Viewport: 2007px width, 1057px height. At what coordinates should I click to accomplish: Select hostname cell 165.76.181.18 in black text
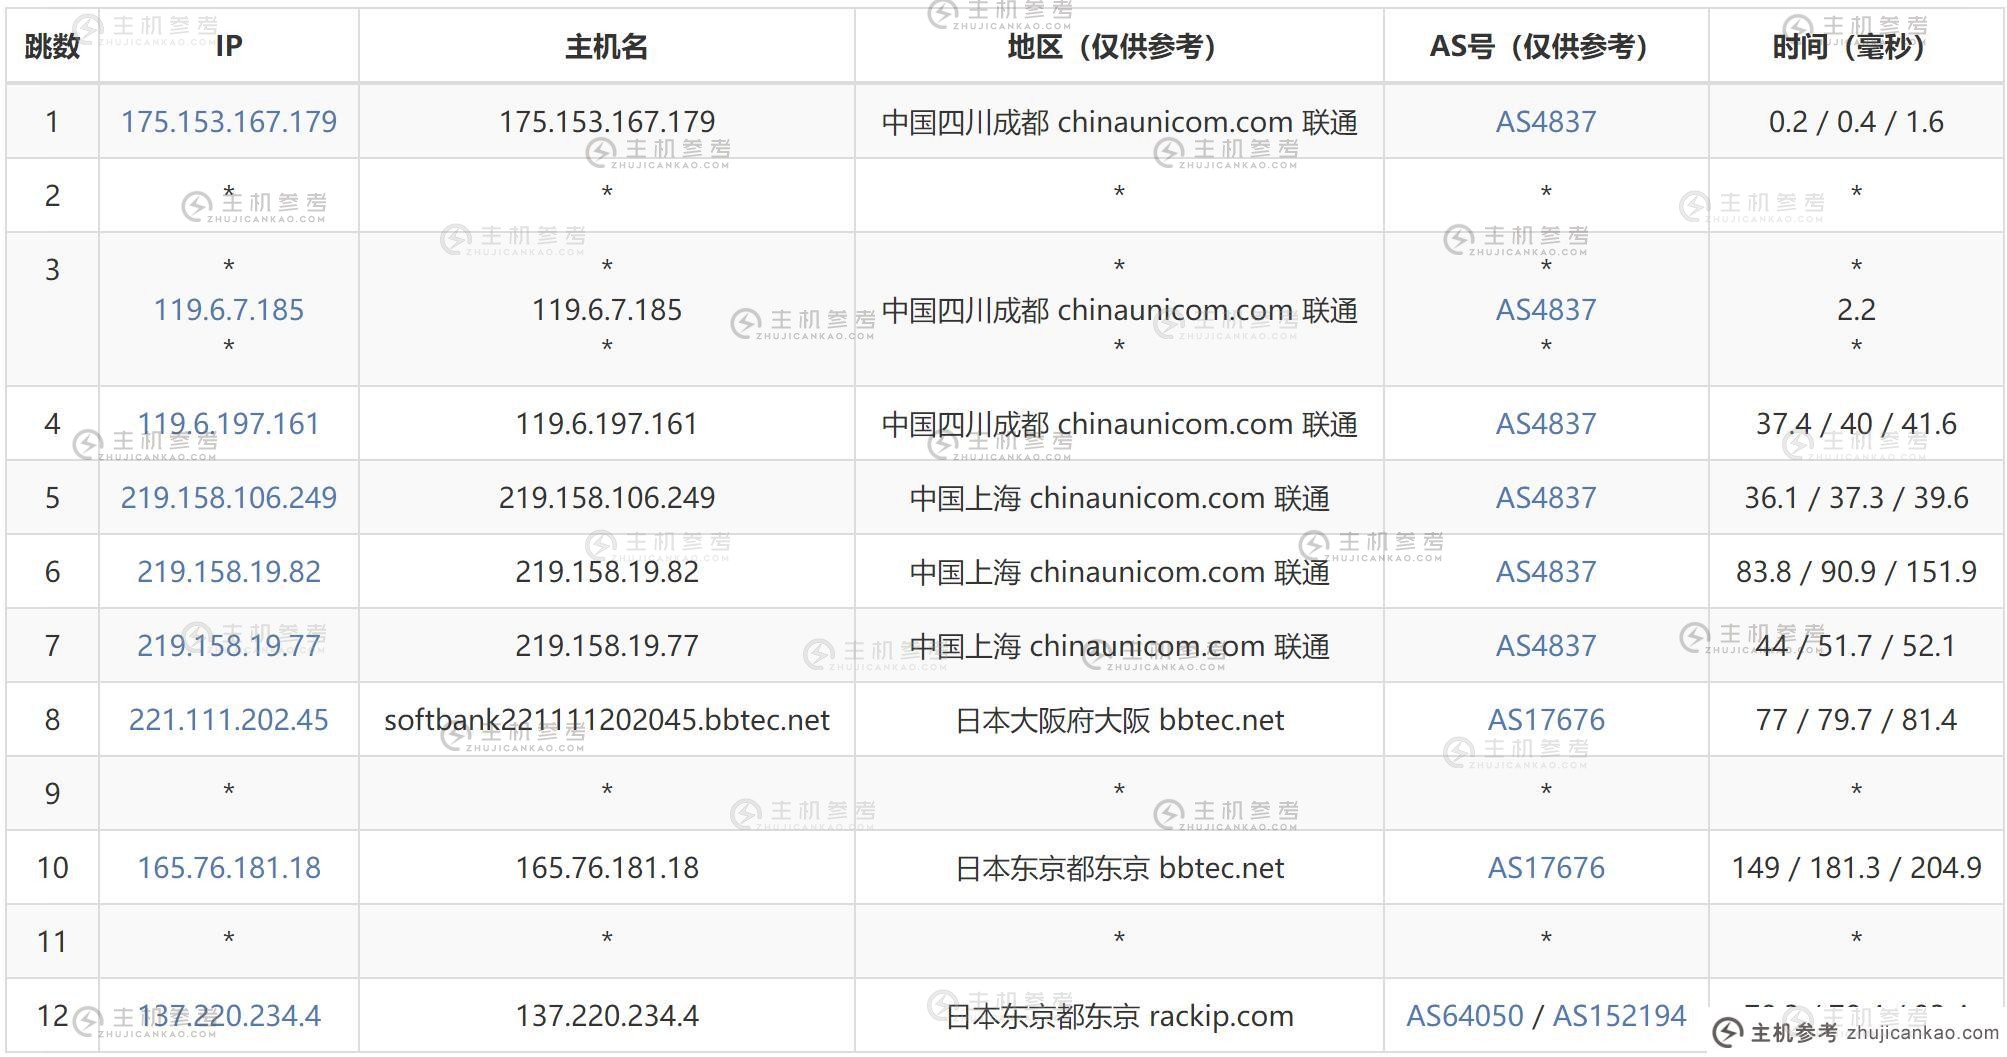(606, 868)
